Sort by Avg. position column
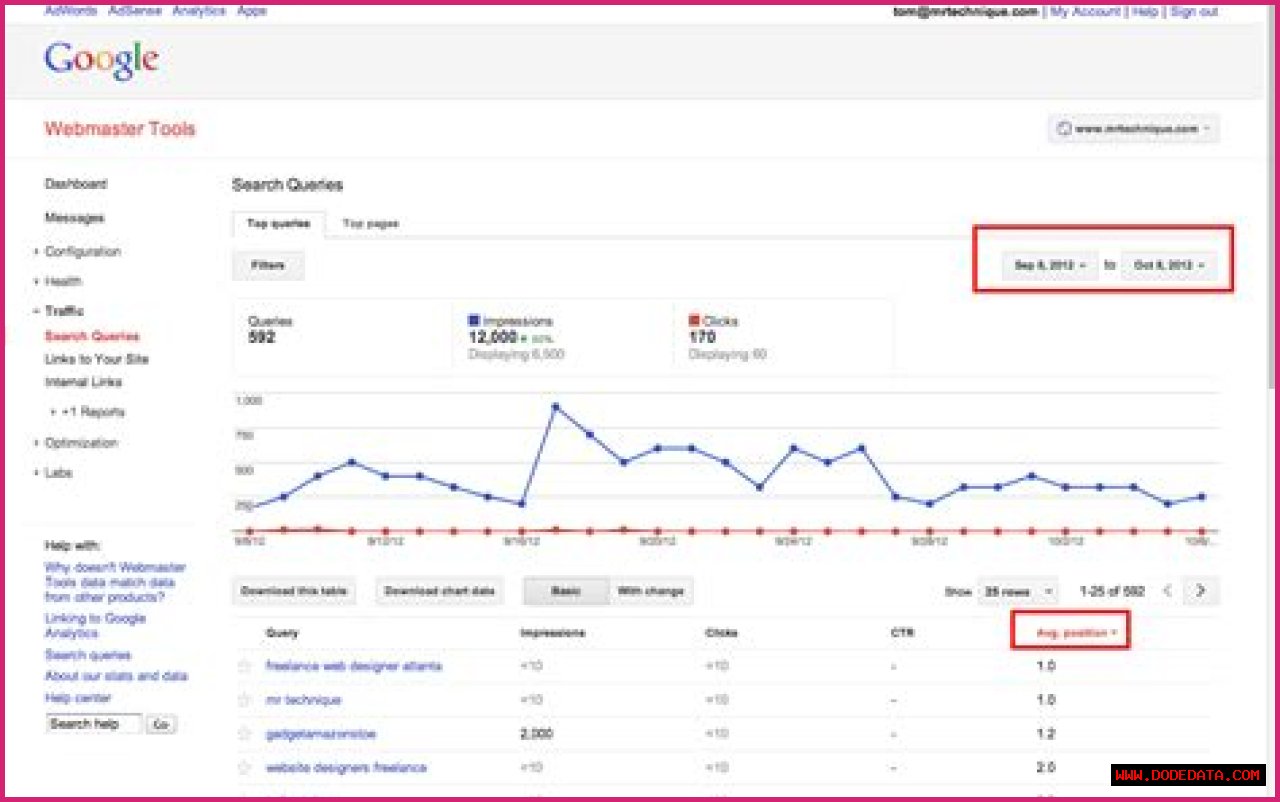Viewport: 1280px width, 802px height. point(1076,633)
